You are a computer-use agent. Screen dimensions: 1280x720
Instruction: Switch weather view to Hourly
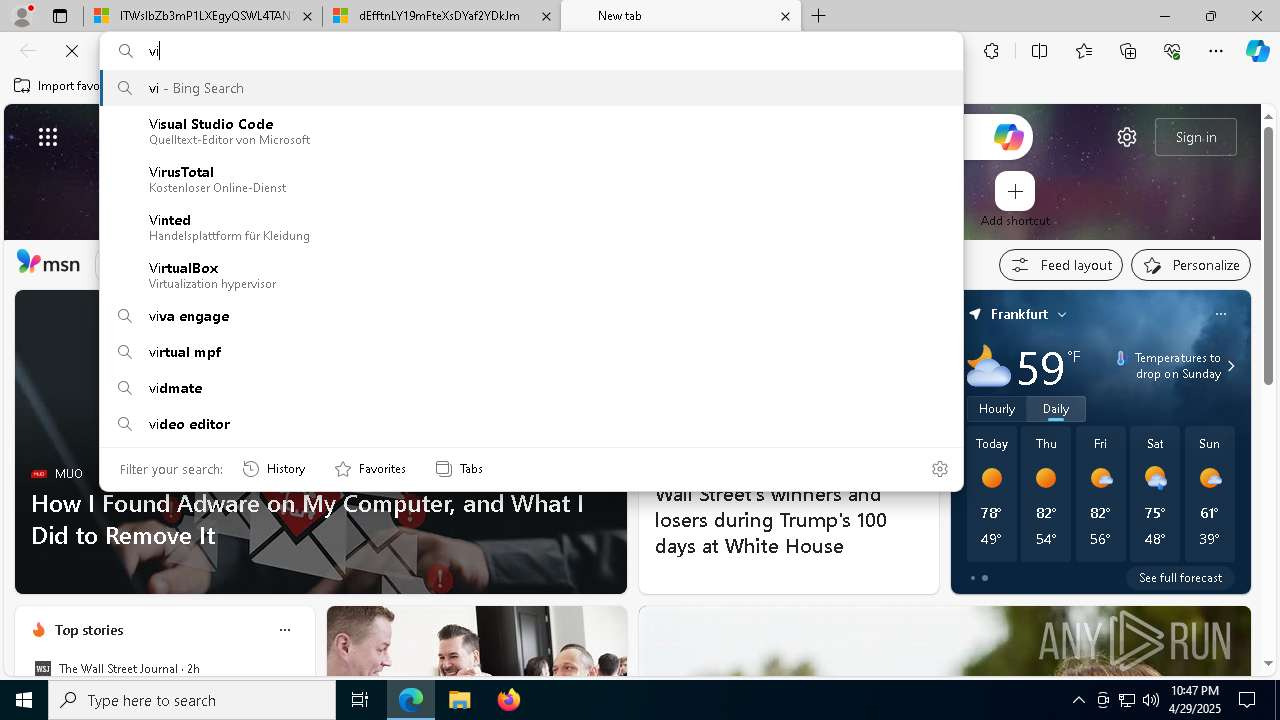[997, 408]
